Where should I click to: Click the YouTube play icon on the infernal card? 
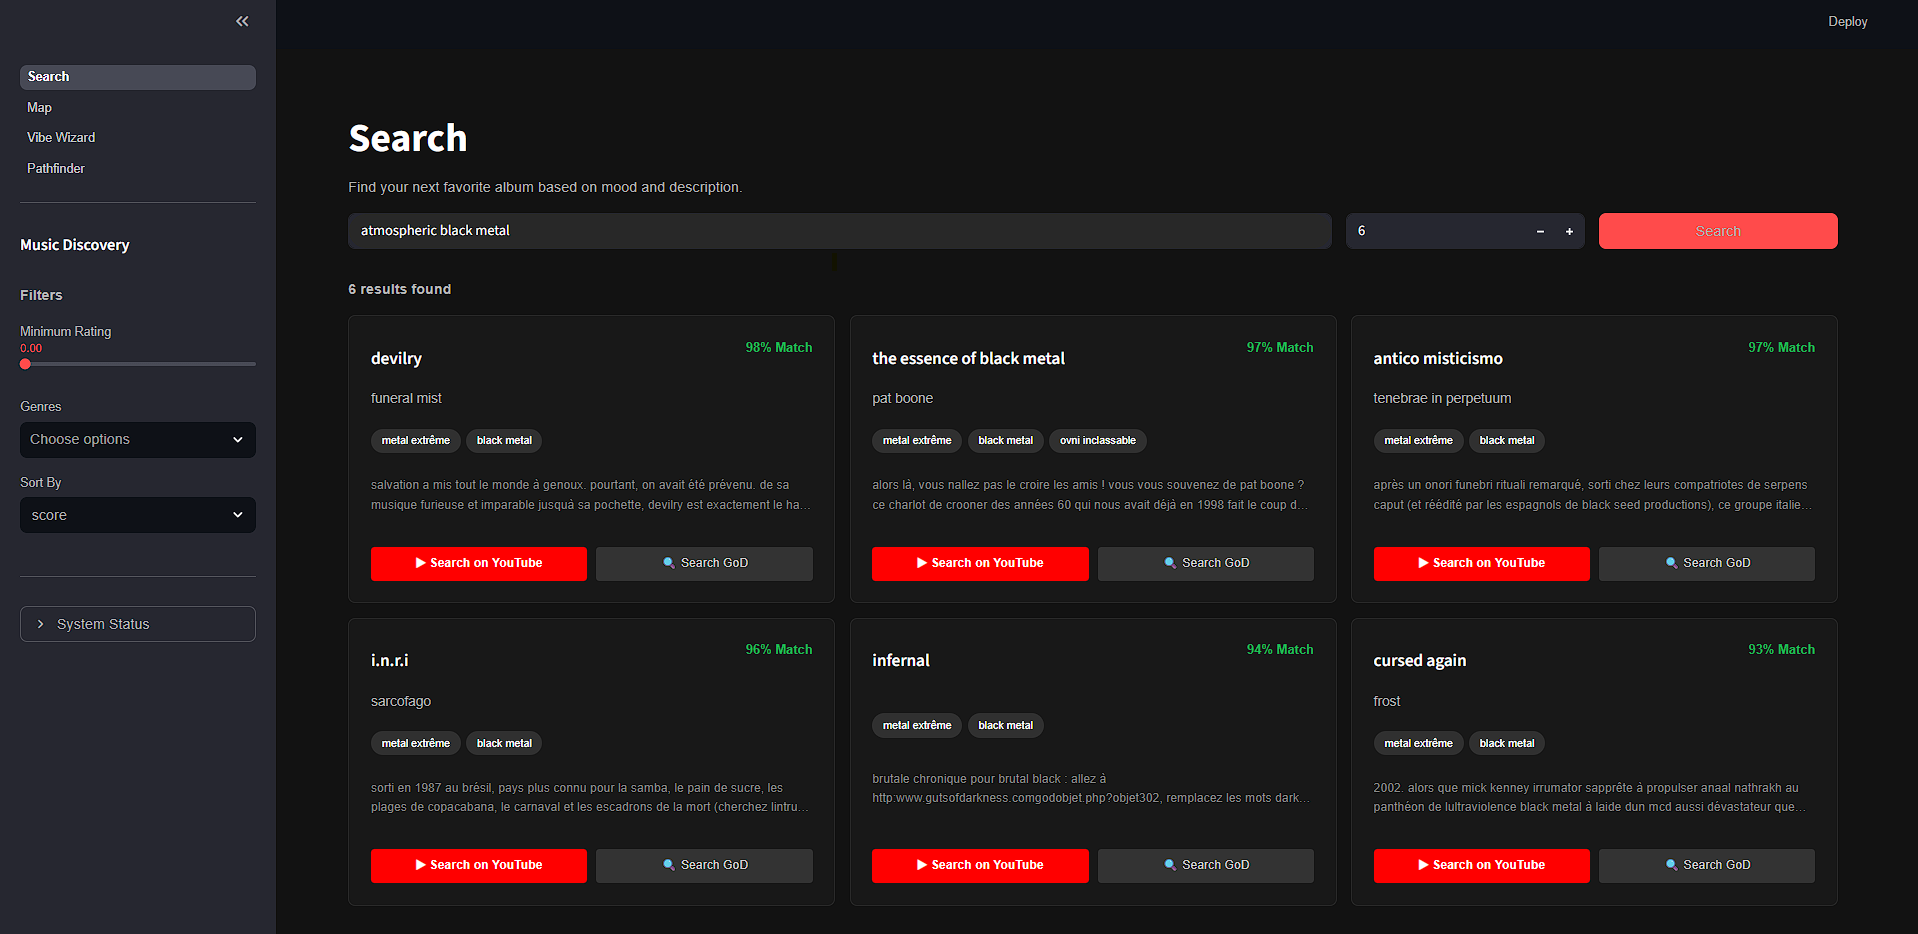tap(923, 864)
